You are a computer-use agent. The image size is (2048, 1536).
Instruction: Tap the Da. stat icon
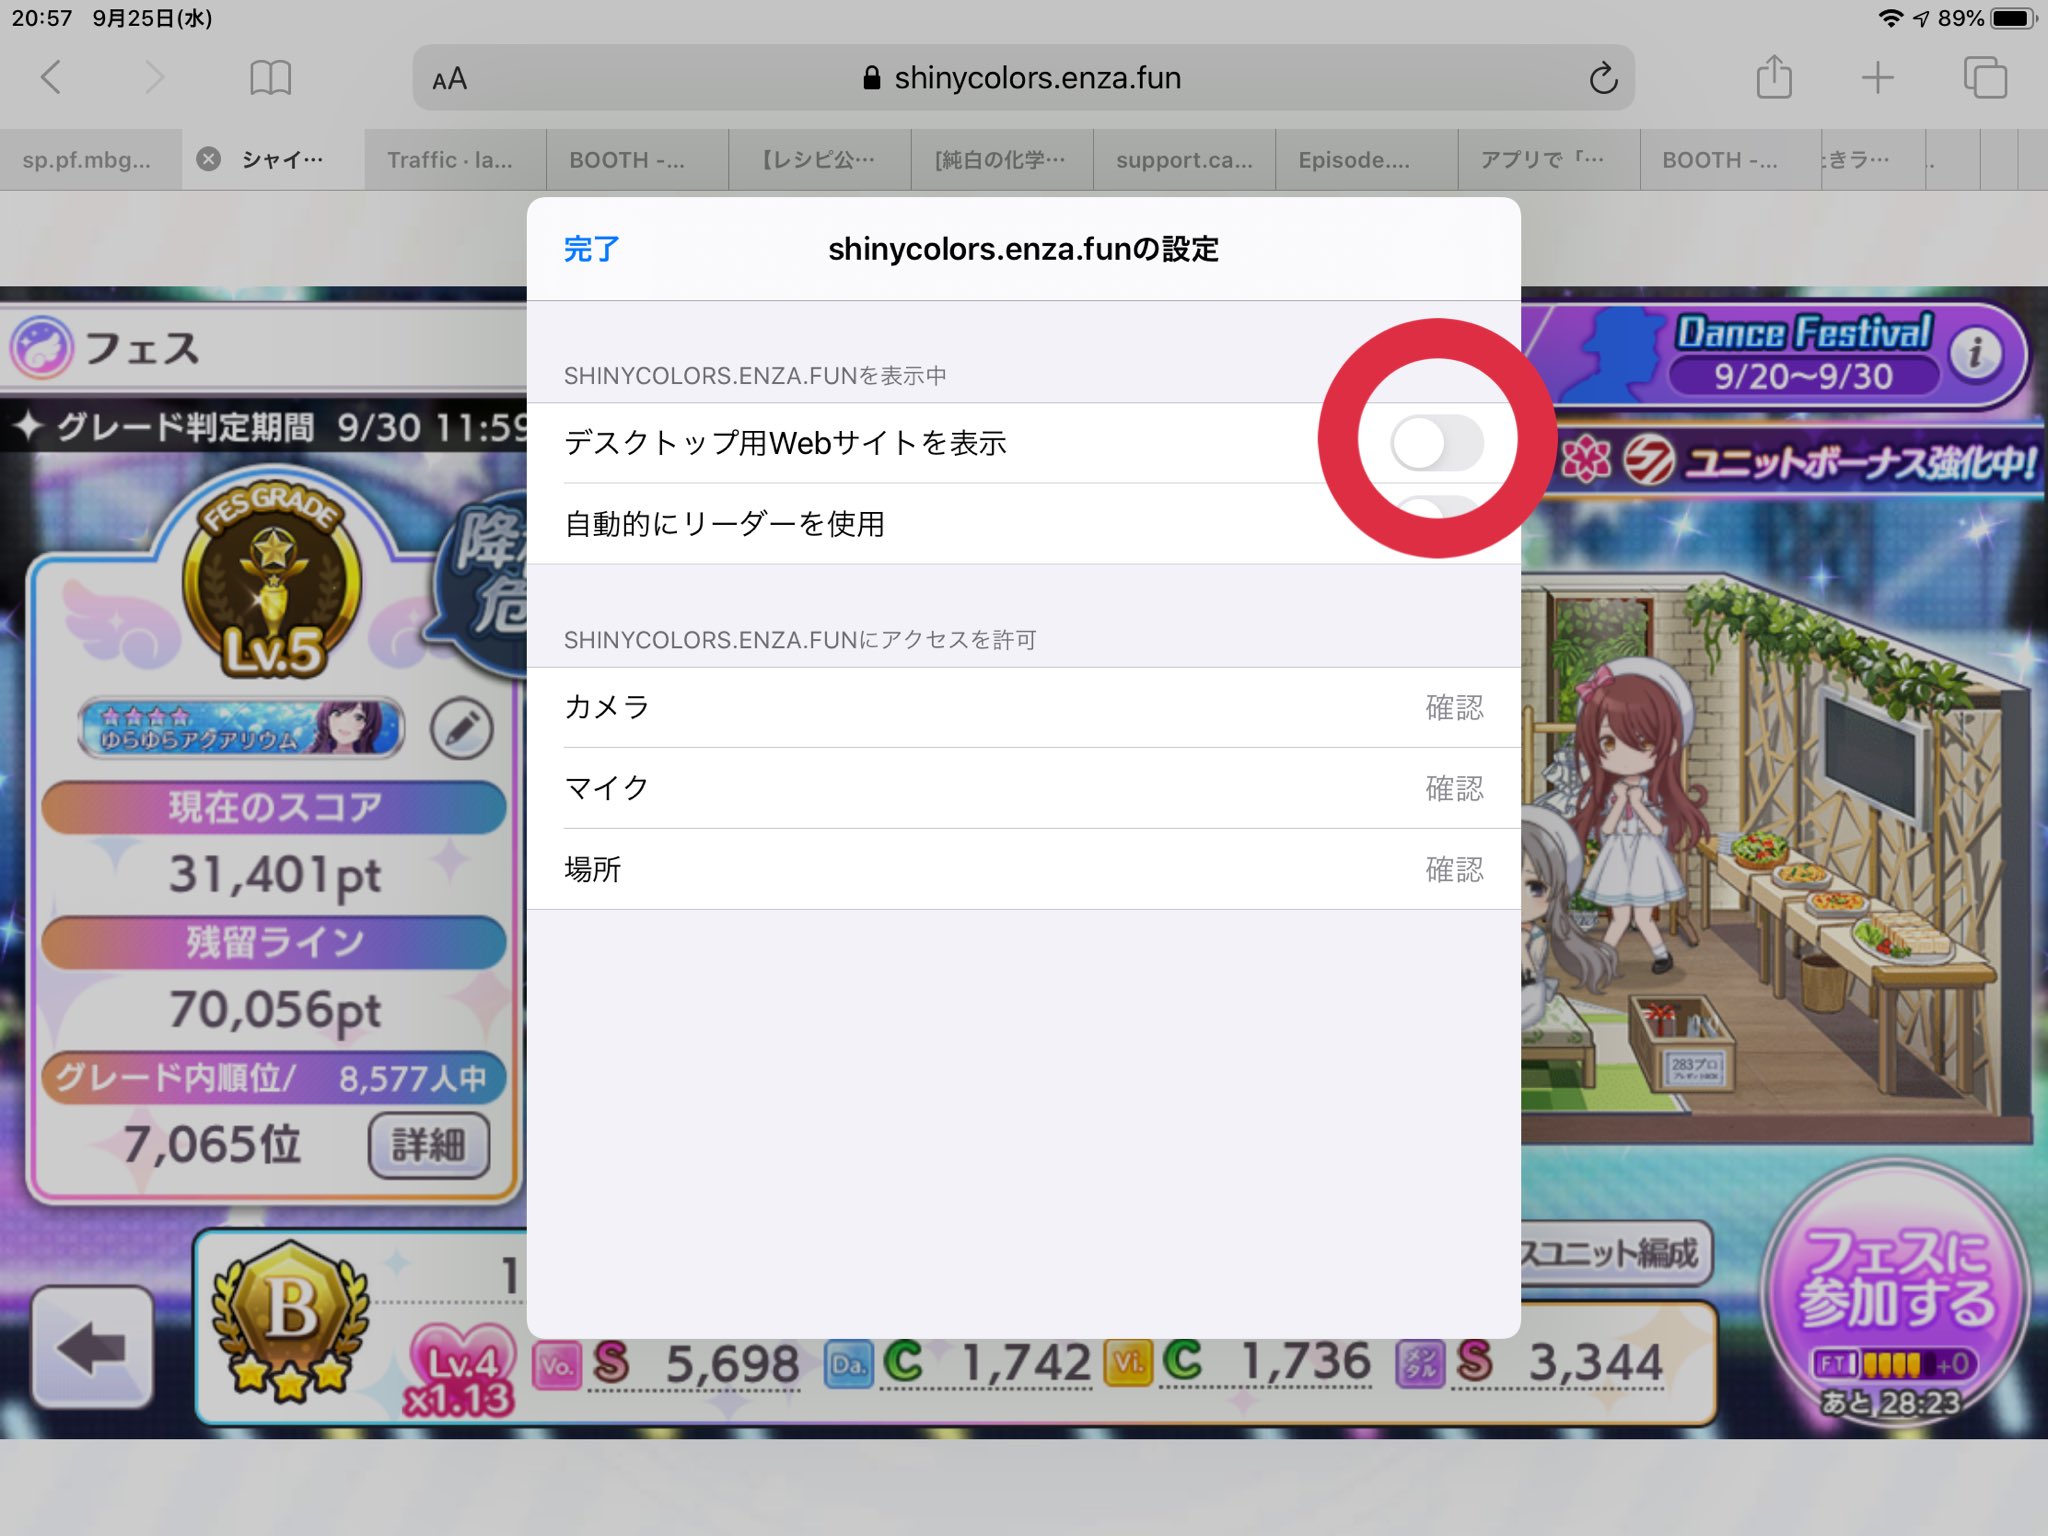[849, 1365]
